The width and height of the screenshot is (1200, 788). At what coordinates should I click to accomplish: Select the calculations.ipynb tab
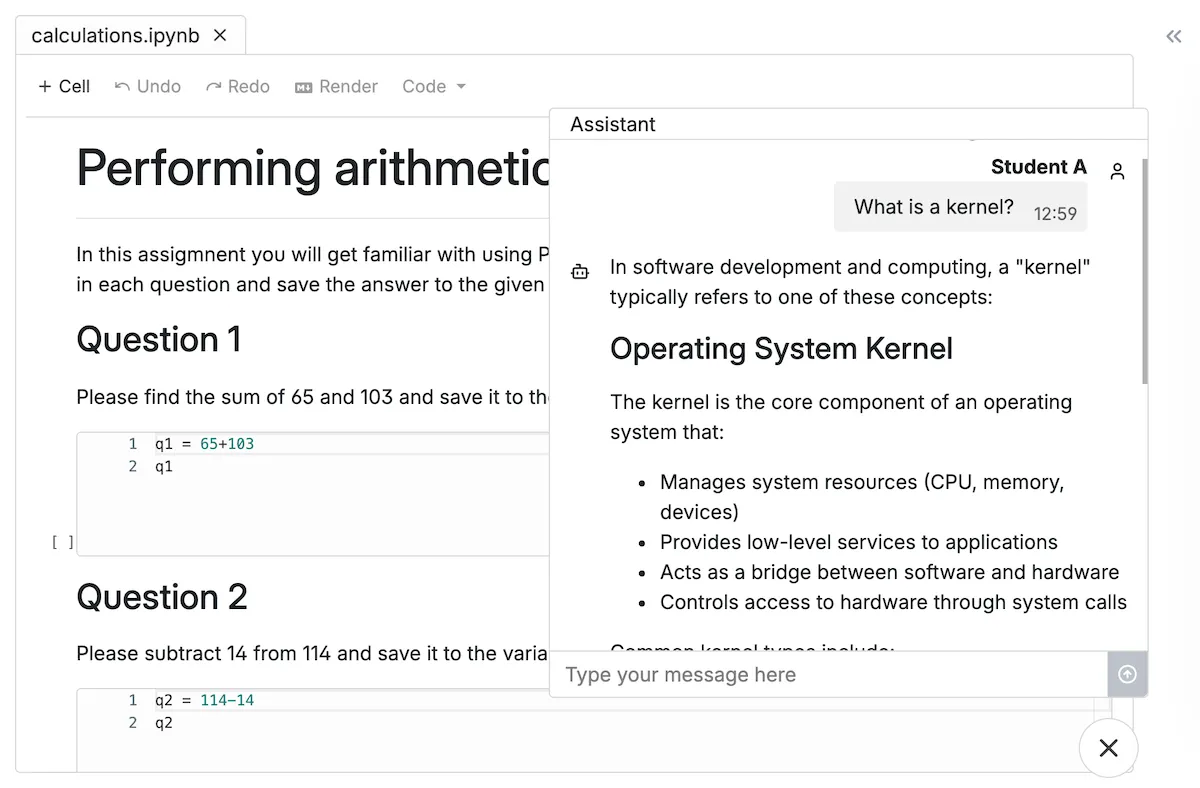[130, 35]
